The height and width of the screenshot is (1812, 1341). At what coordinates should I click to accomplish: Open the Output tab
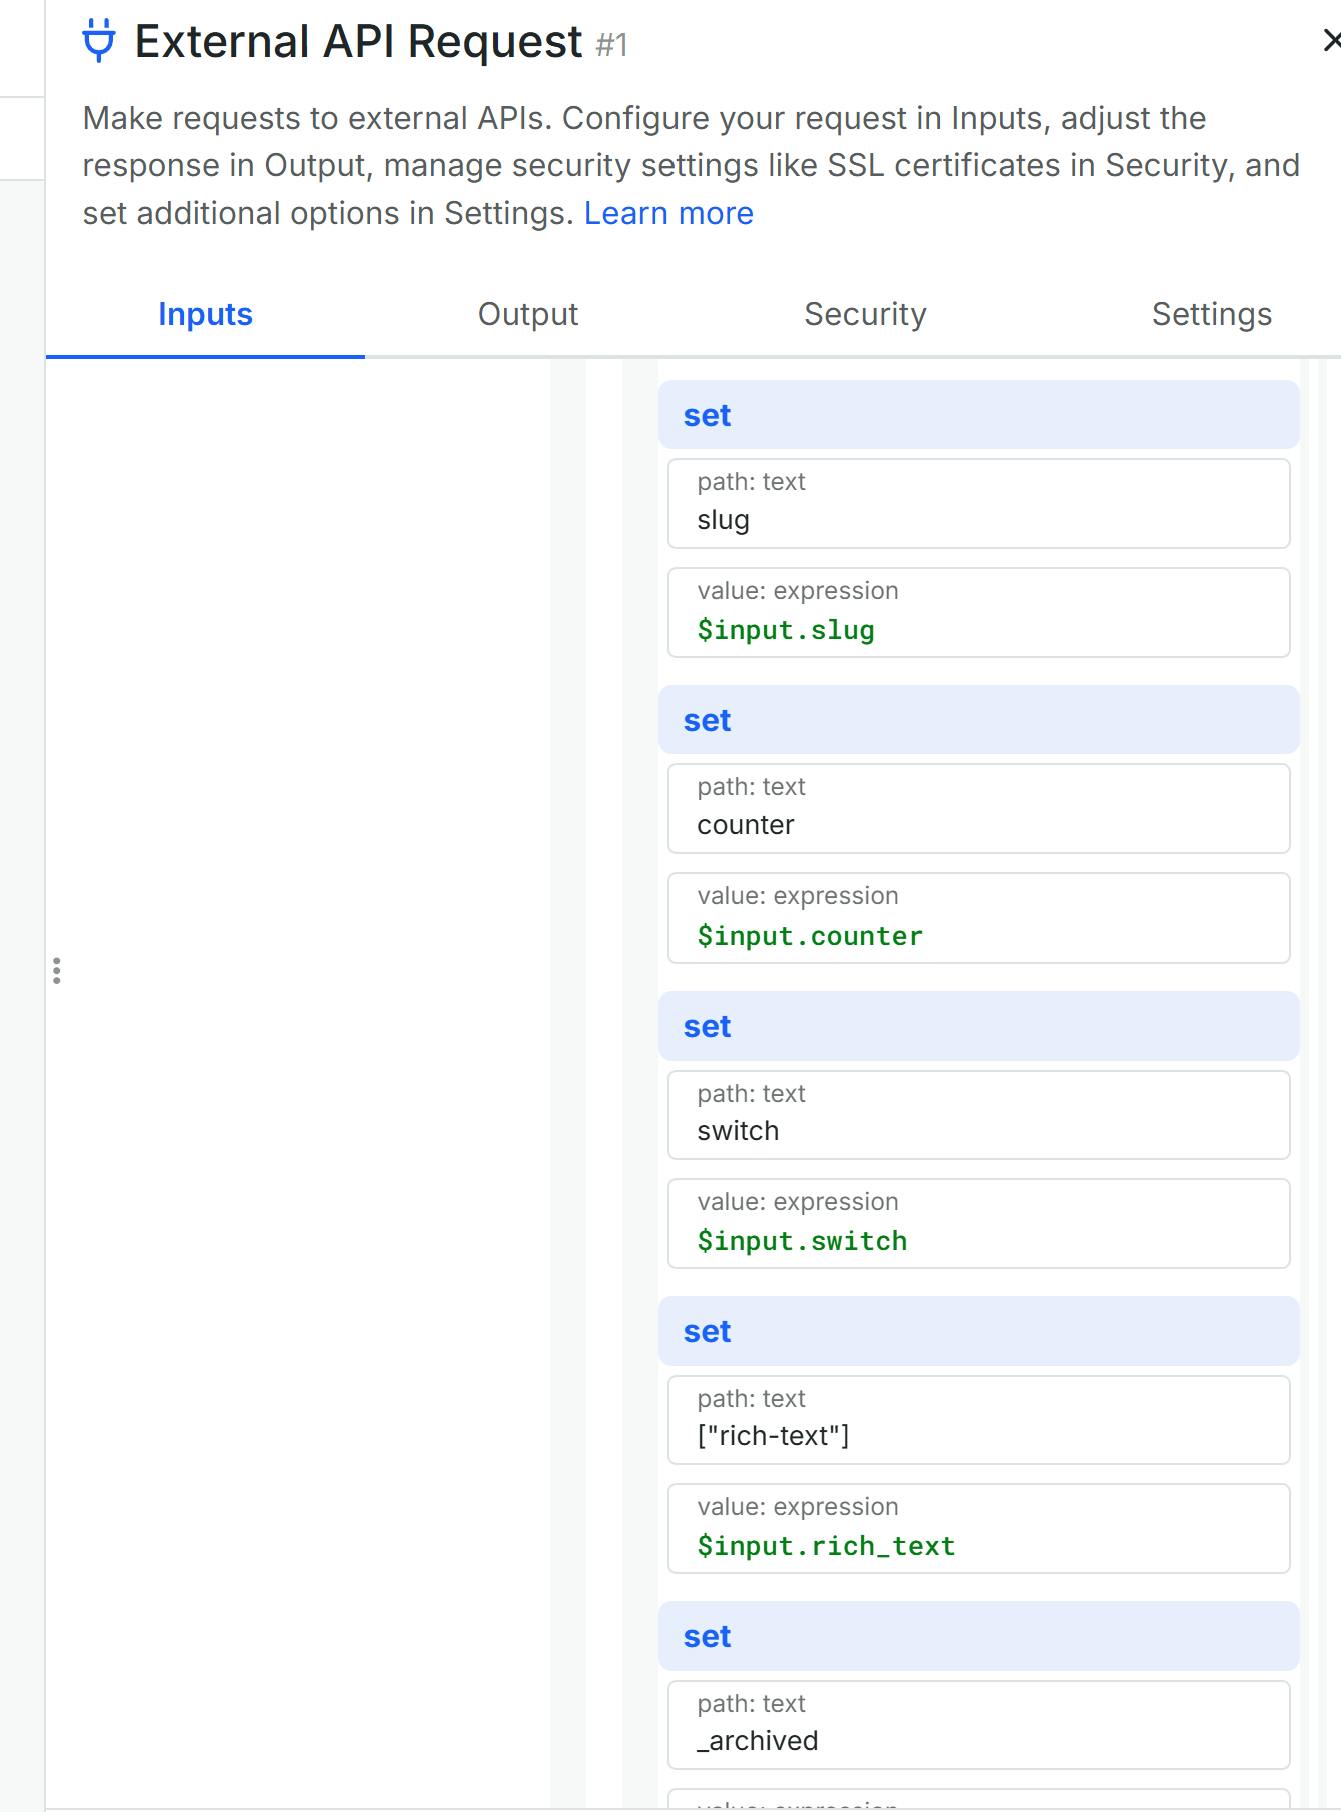(528, 314)
